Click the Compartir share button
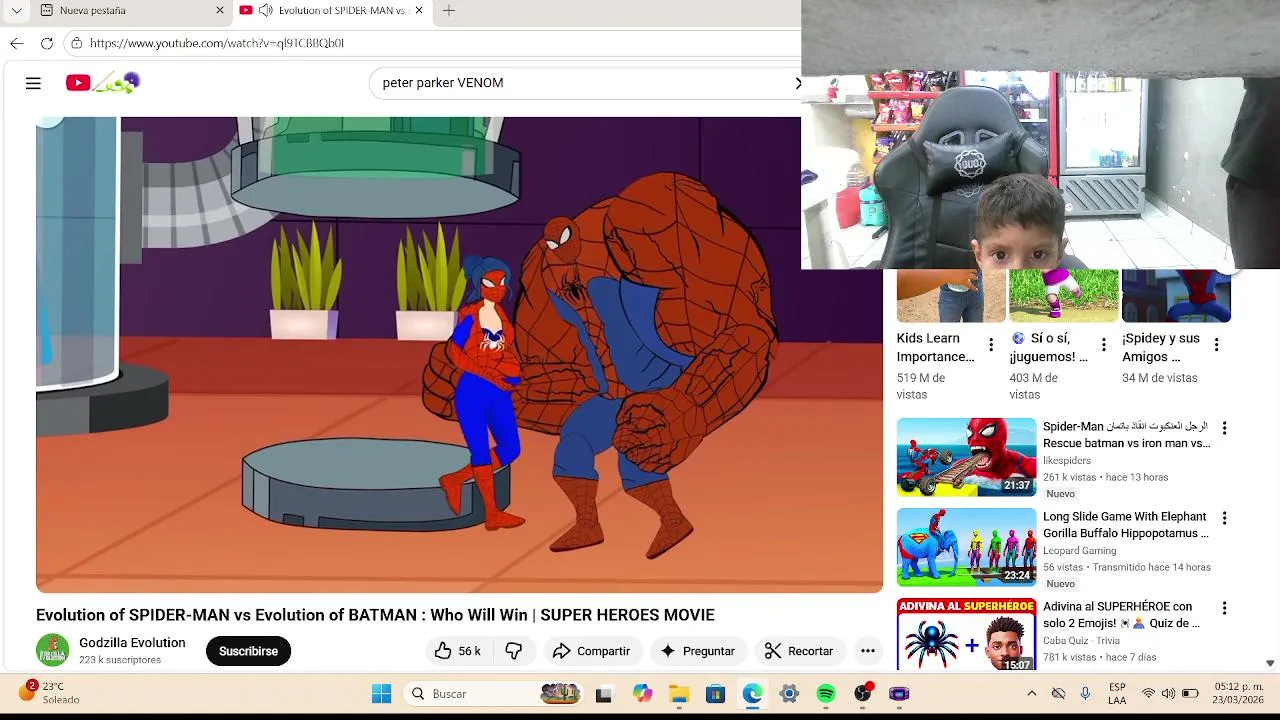The width and height of the screenshot is (1280, 720). [592, 651]
